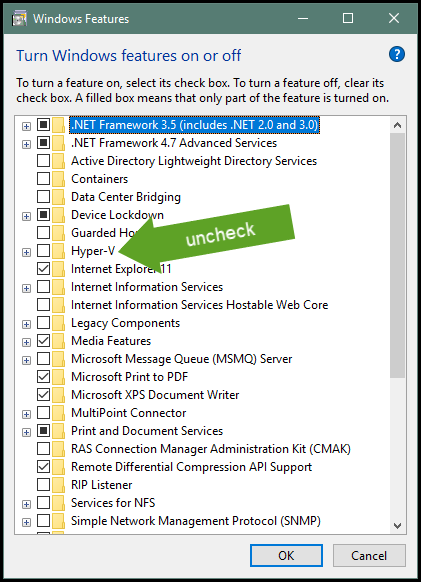Click the Microsoft Print to PDF folder icon

58,377
